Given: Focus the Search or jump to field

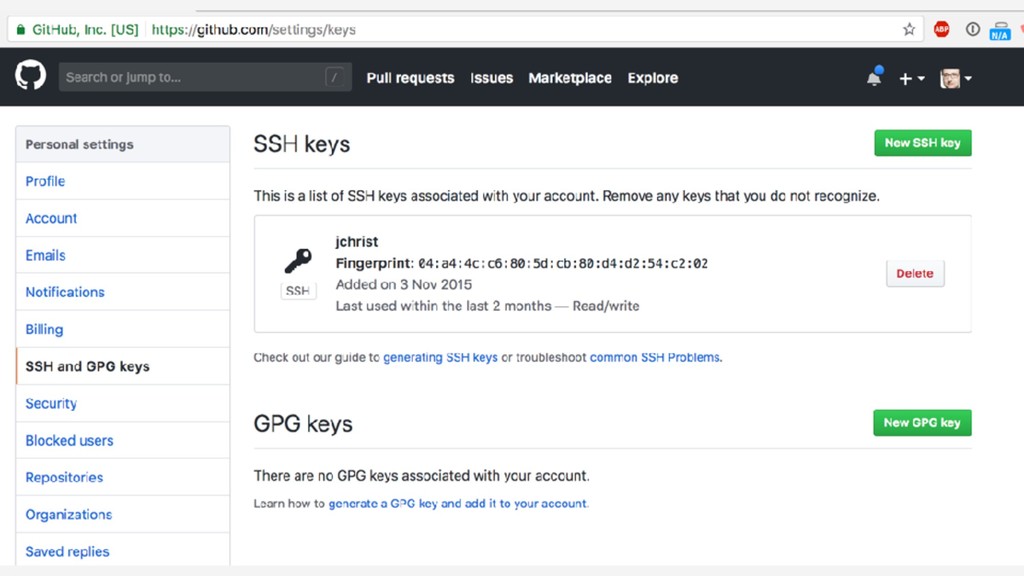Looking at the screenshot, I should click(x=205, y=77).
